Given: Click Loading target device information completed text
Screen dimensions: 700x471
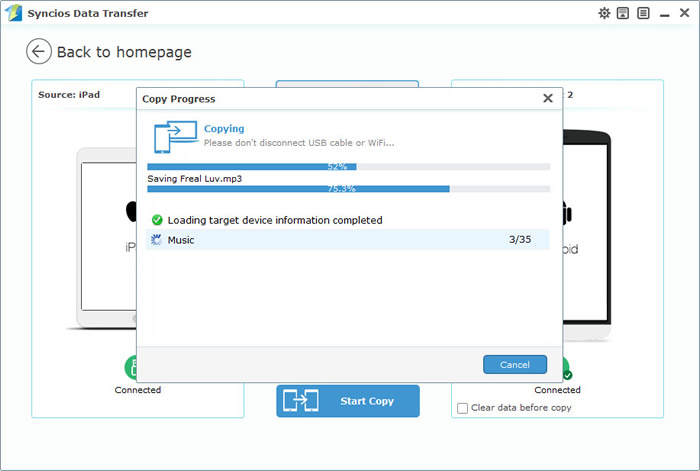Looking at the screenshot, I should click(275, 220).
